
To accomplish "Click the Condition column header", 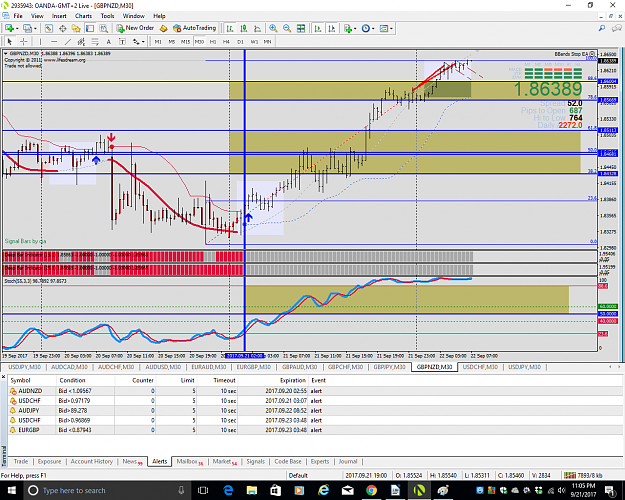I will 73,380.
